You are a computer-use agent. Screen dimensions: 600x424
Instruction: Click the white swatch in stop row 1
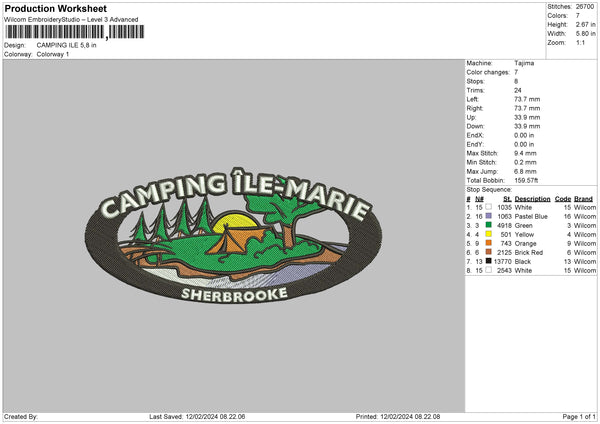(489, 207)
